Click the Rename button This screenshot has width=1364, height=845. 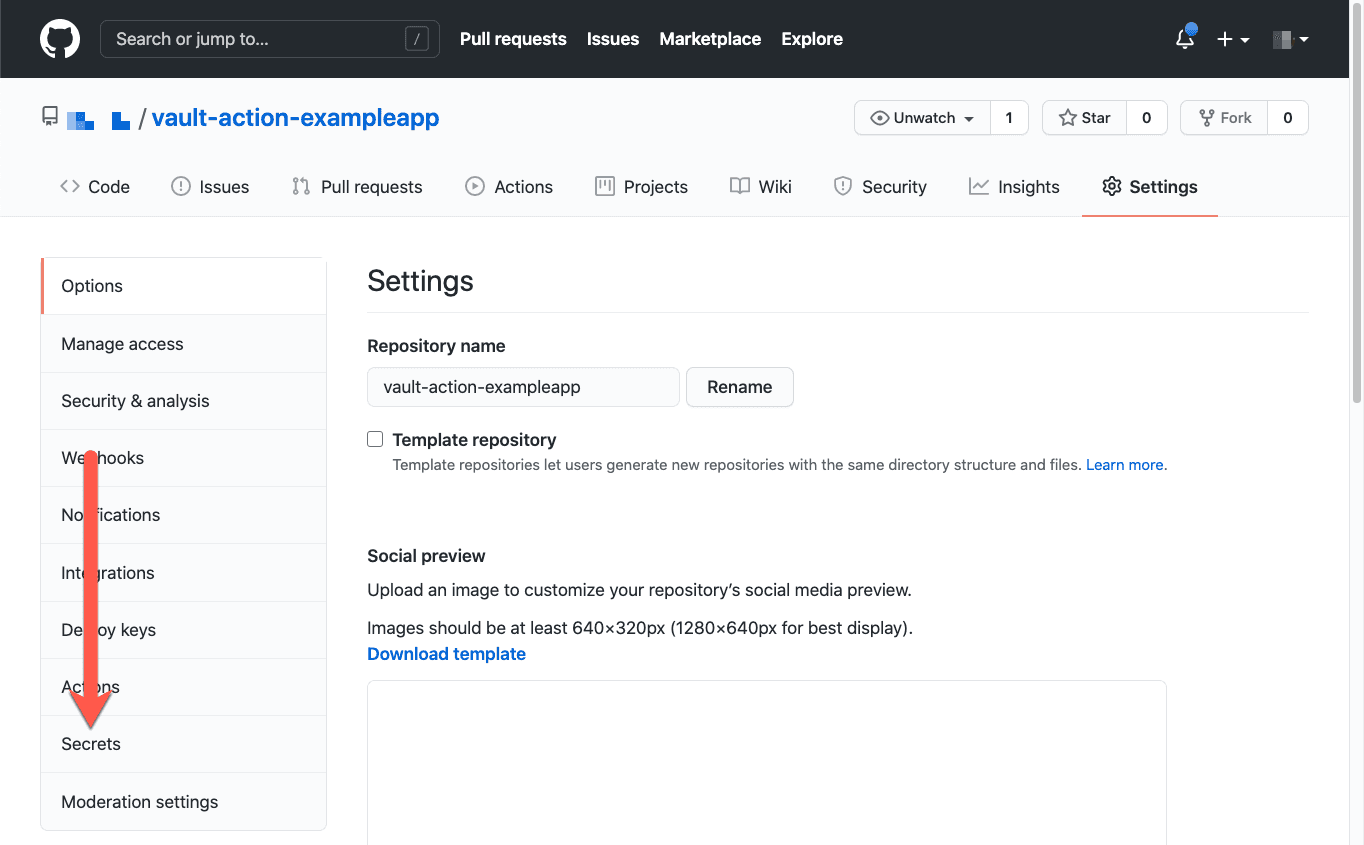point(740,387)
